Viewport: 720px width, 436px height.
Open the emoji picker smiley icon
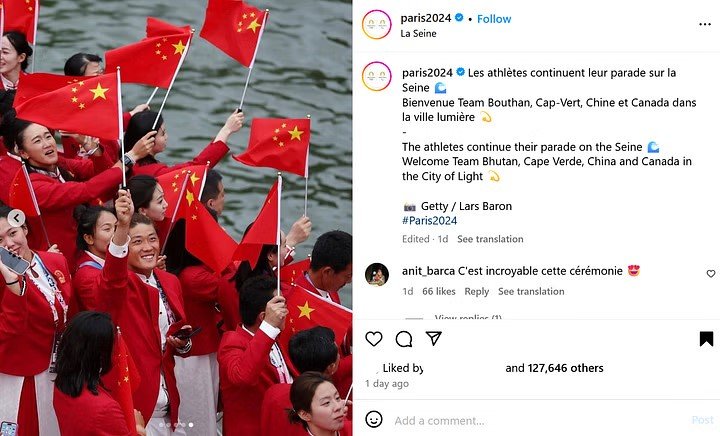tap(374, 419)
